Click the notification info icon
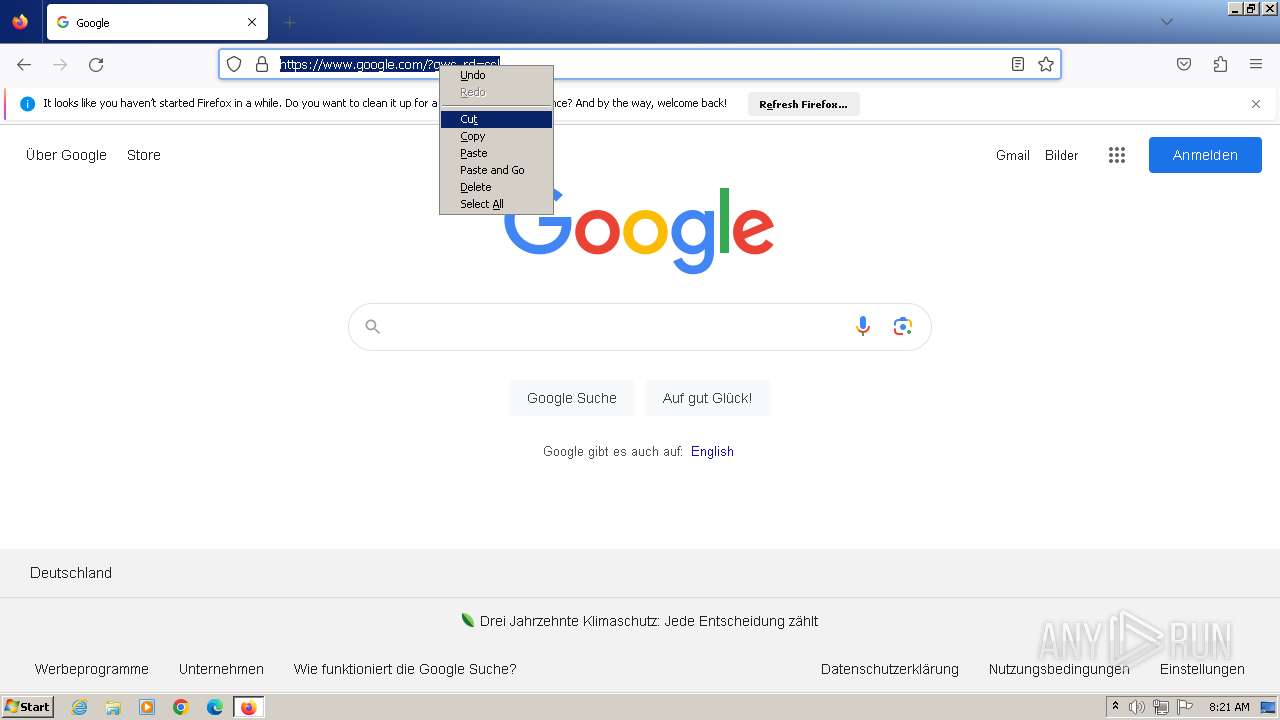1280x720 pixels. 28,104
